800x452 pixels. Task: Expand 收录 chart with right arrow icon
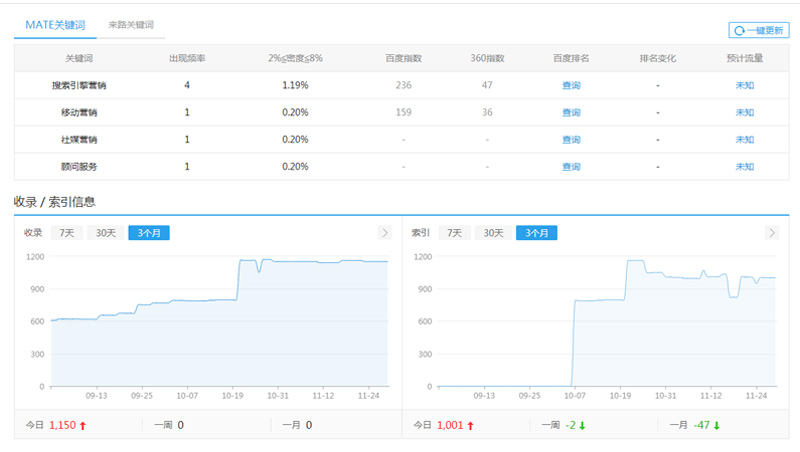(384, 233)
